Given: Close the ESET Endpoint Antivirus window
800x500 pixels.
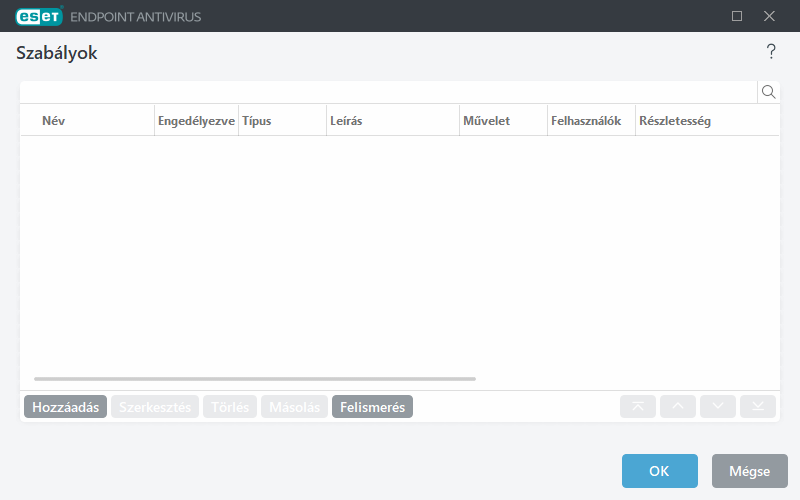Looking at the screenshot, I should (769, 16).
